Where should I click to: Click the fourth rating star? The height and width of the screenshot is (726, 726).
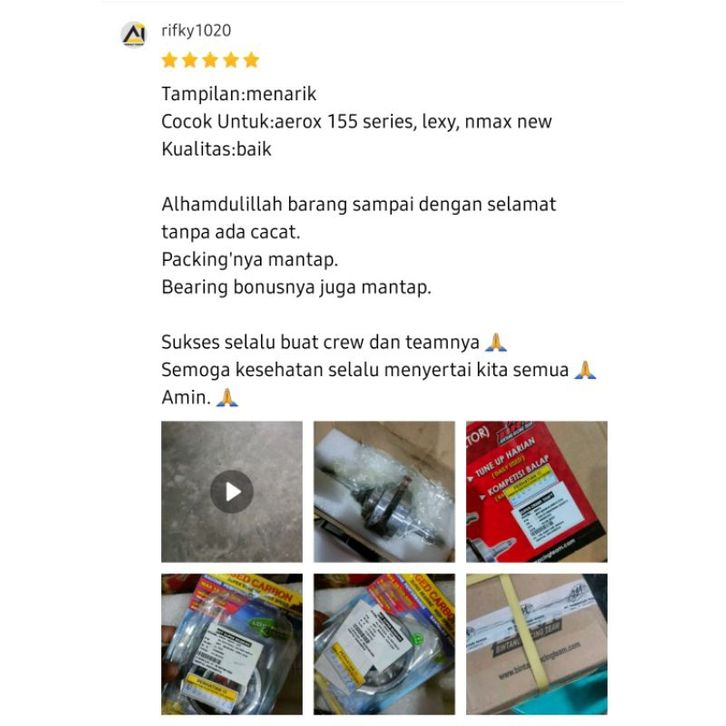pos(231,60)
